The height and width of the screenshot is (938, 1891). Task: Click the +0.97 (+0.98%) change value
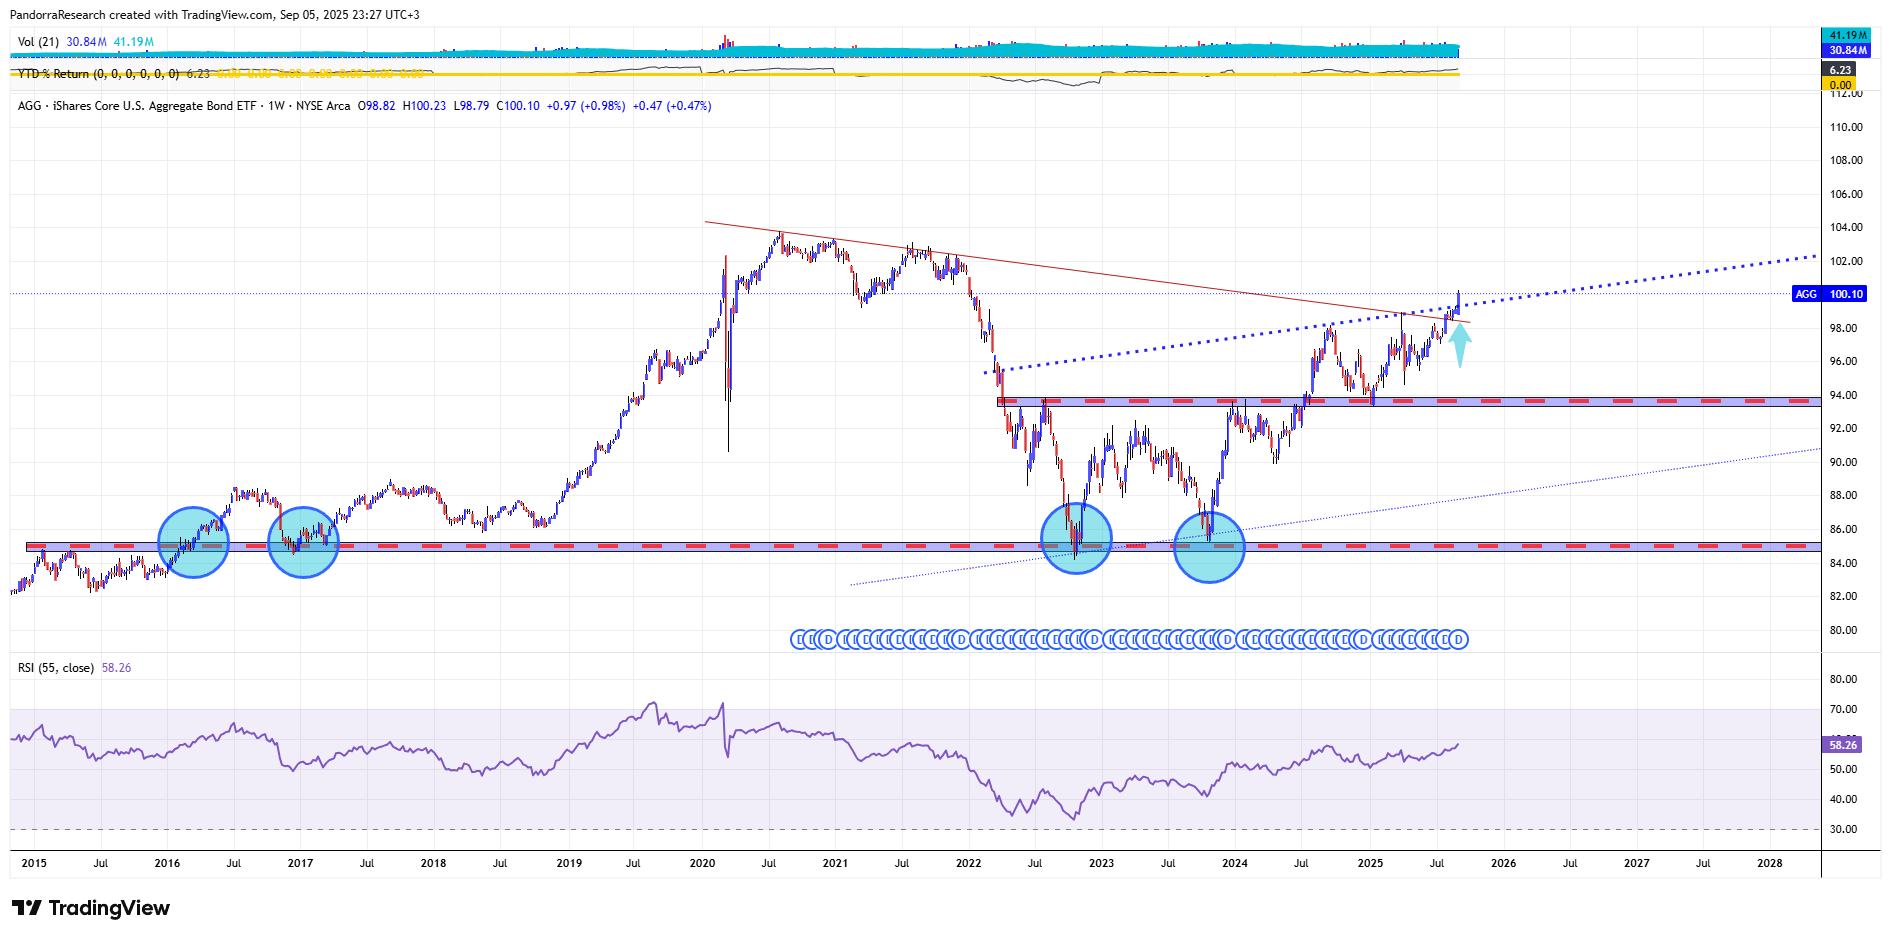coord(586,106)
